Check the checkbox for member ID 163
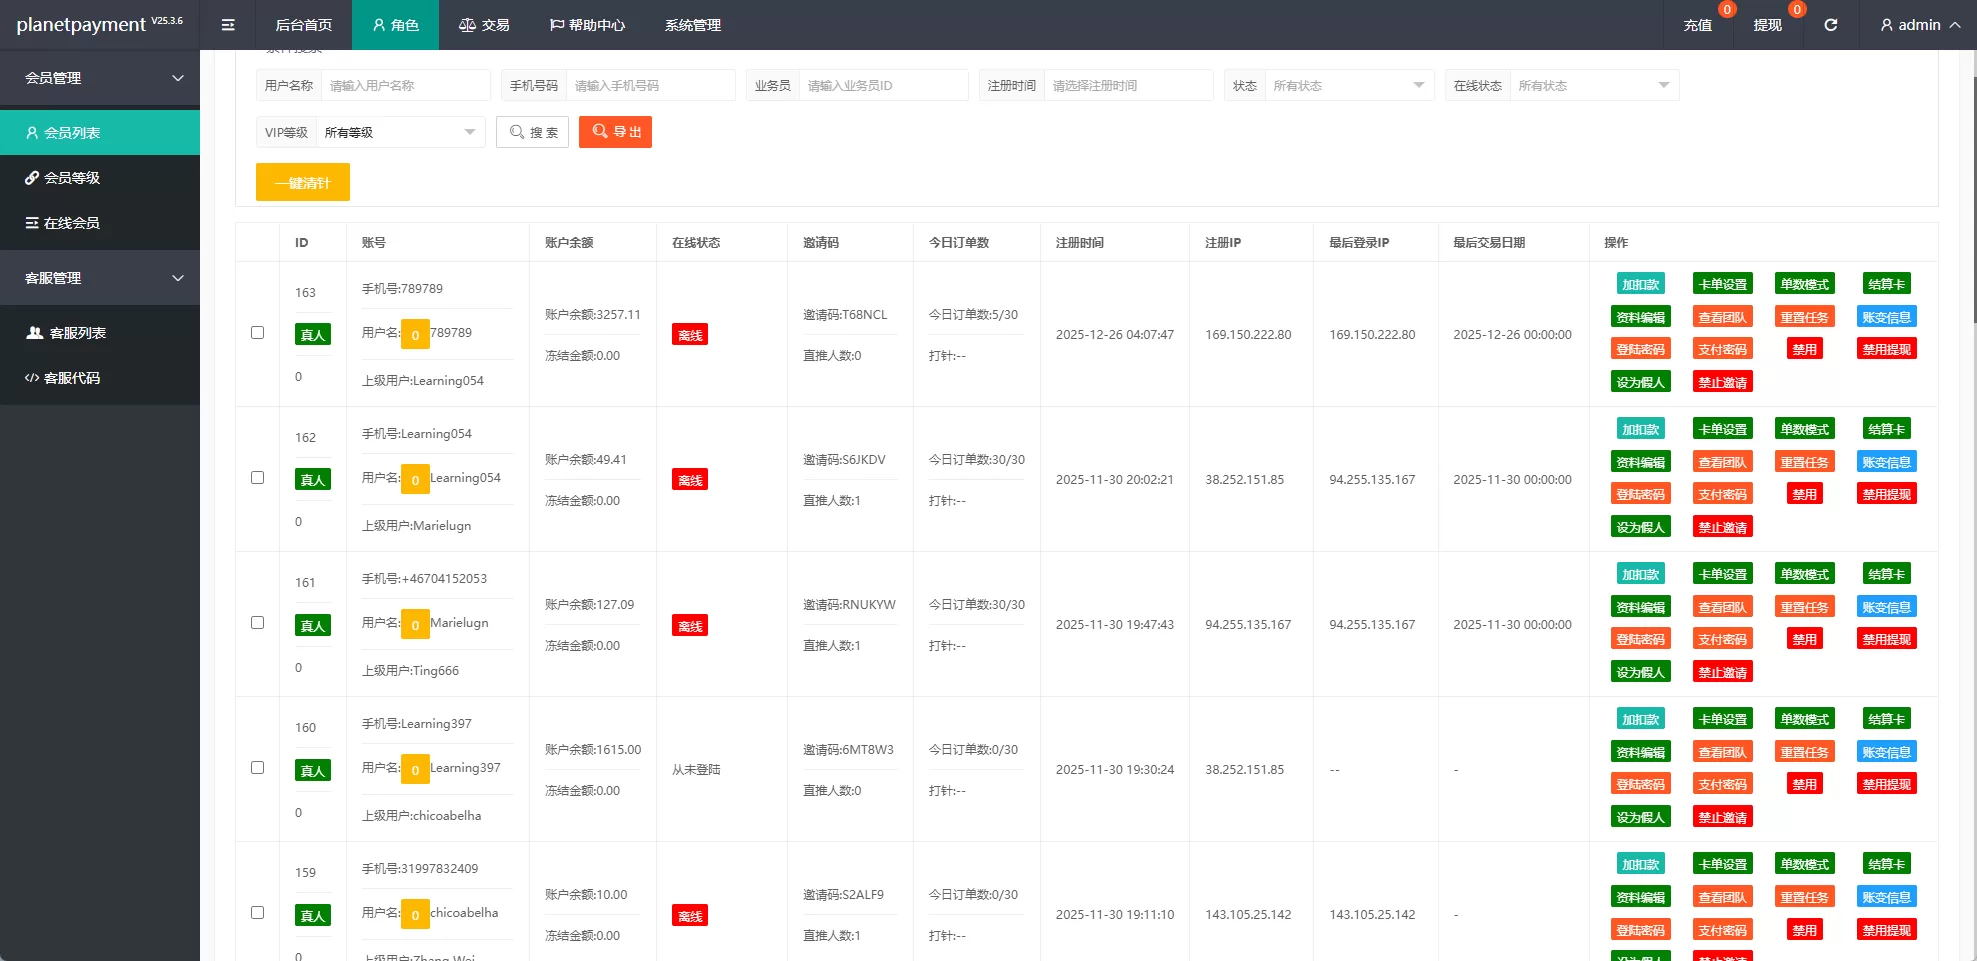 click(257, 332)
